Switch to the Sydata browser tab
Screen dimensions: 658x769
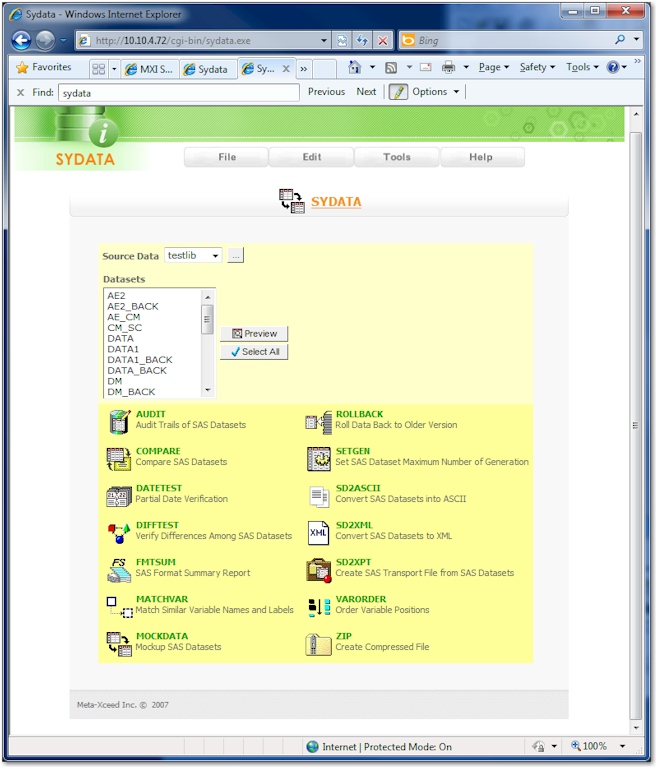(x=208, y=70)
